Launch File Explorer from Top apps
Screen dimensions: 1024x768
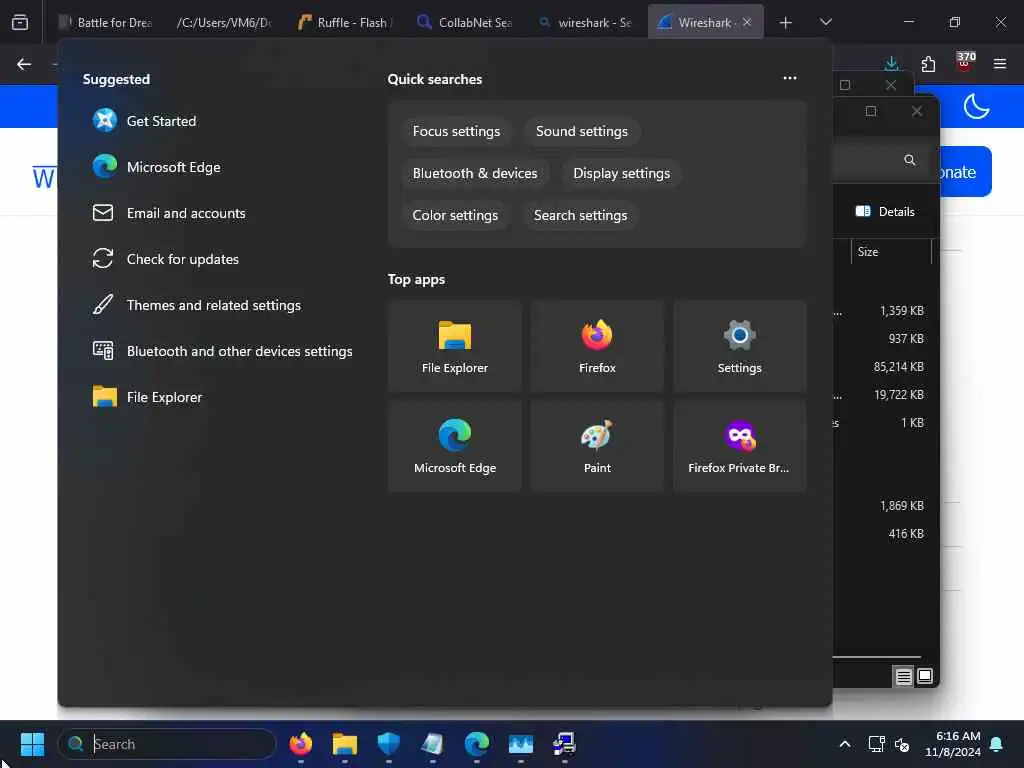pos(455,346)
